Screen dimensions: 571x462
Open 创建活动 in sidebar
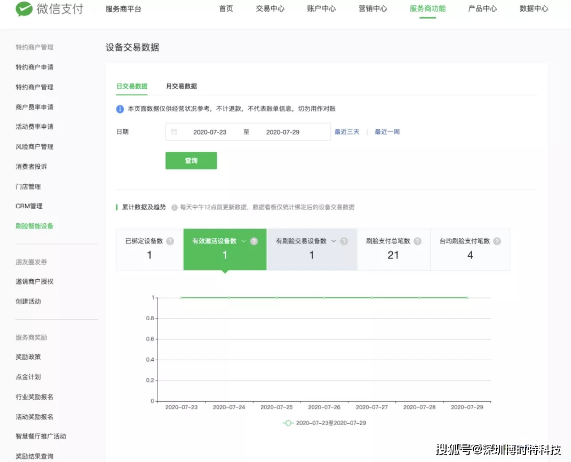point(28,301)
